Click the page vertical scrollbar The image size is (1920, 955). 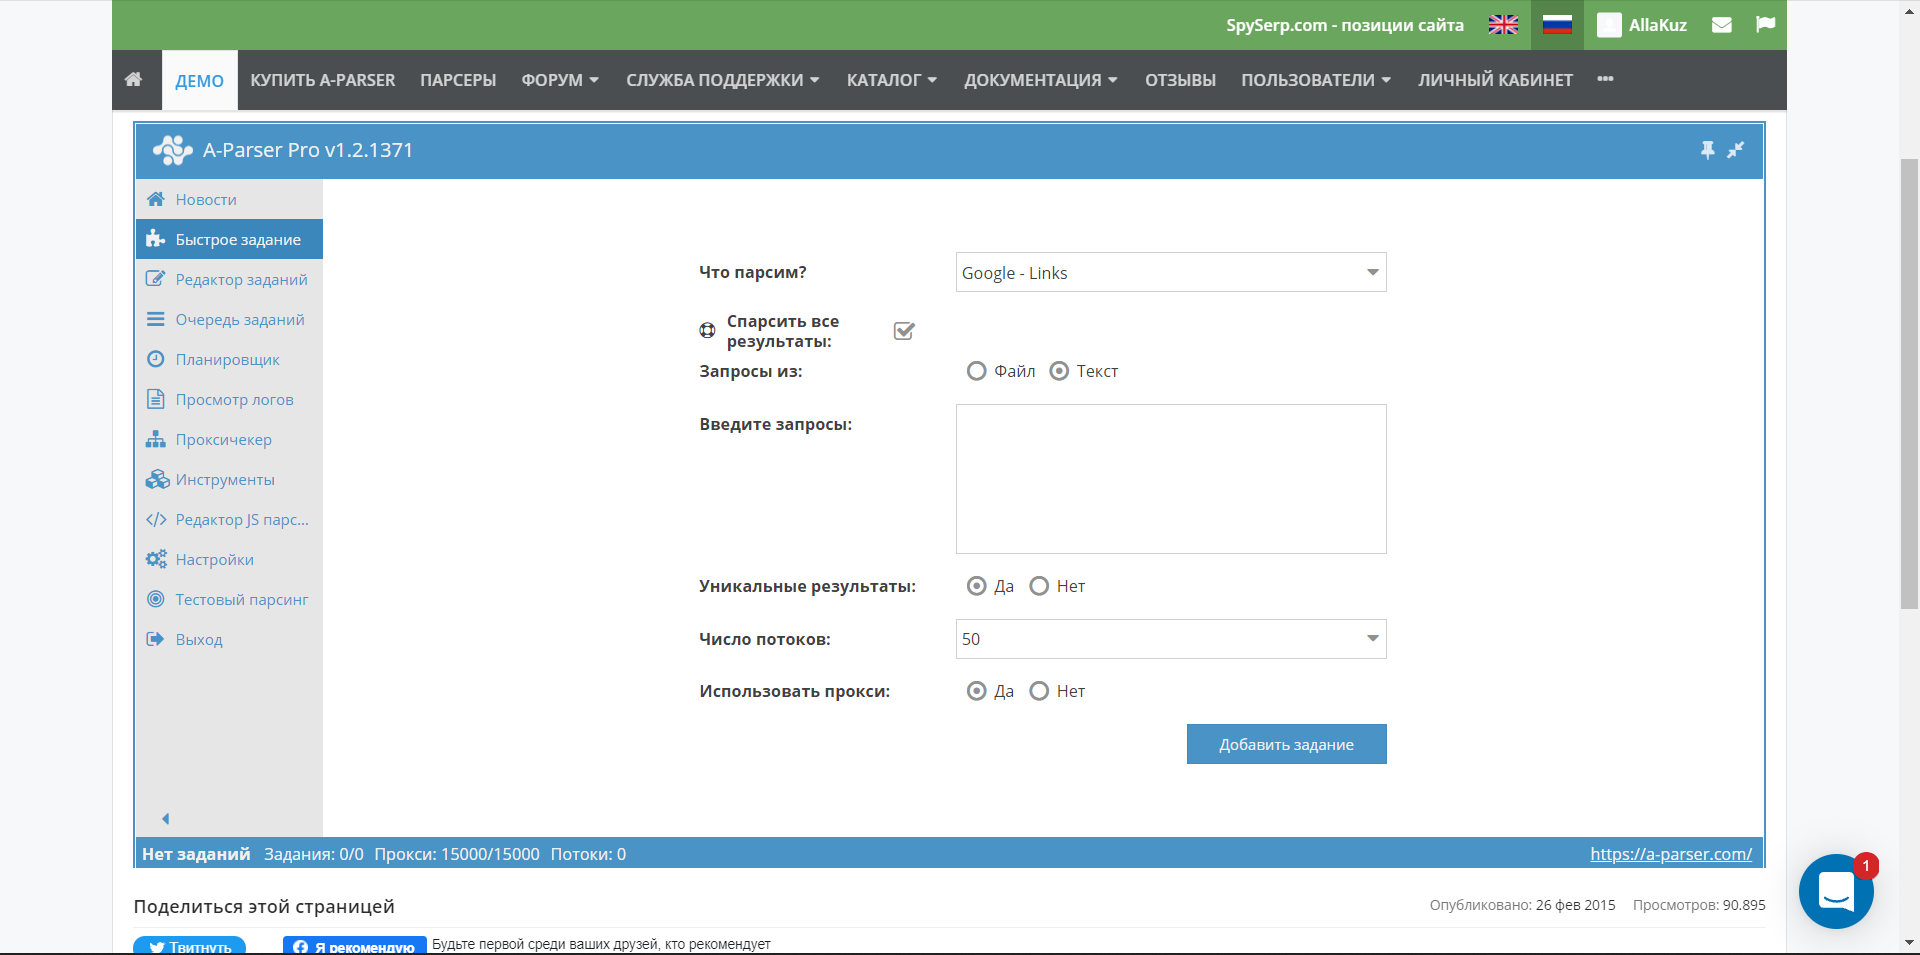pyautogui.click(x=1909, y=384)
